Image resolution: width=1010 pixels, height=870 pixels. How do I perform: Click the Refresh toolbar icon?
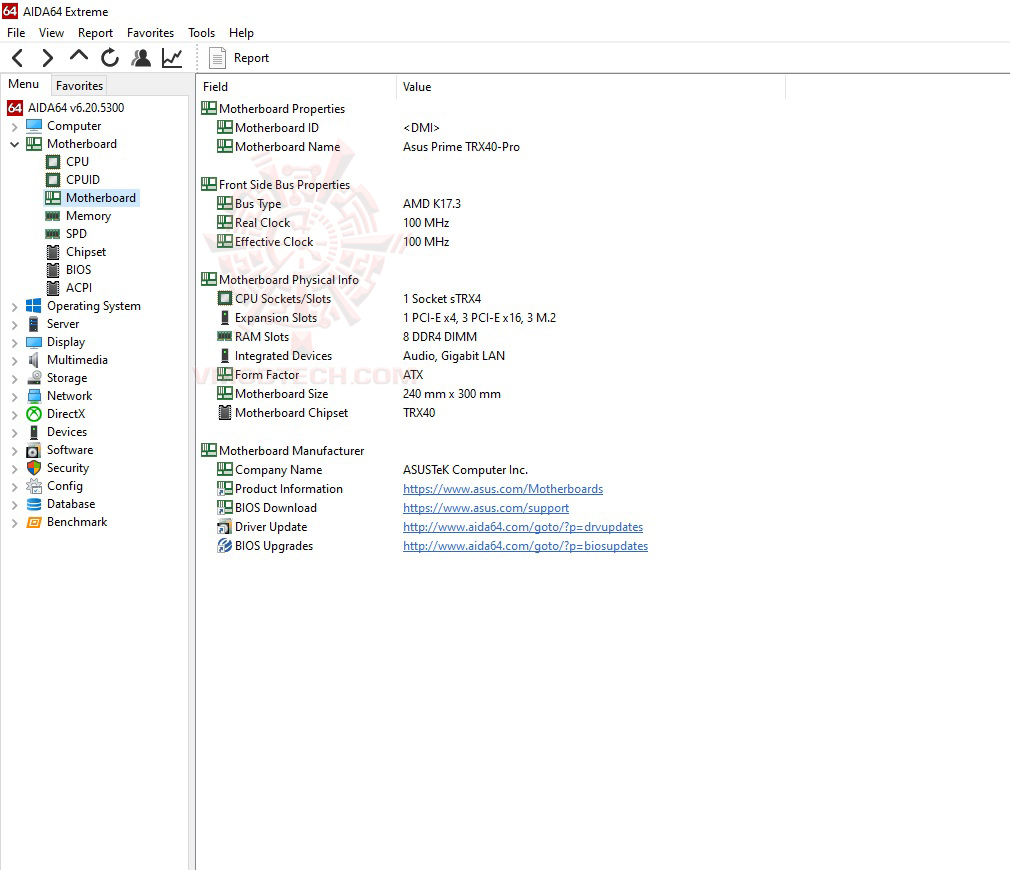point(110,58)
